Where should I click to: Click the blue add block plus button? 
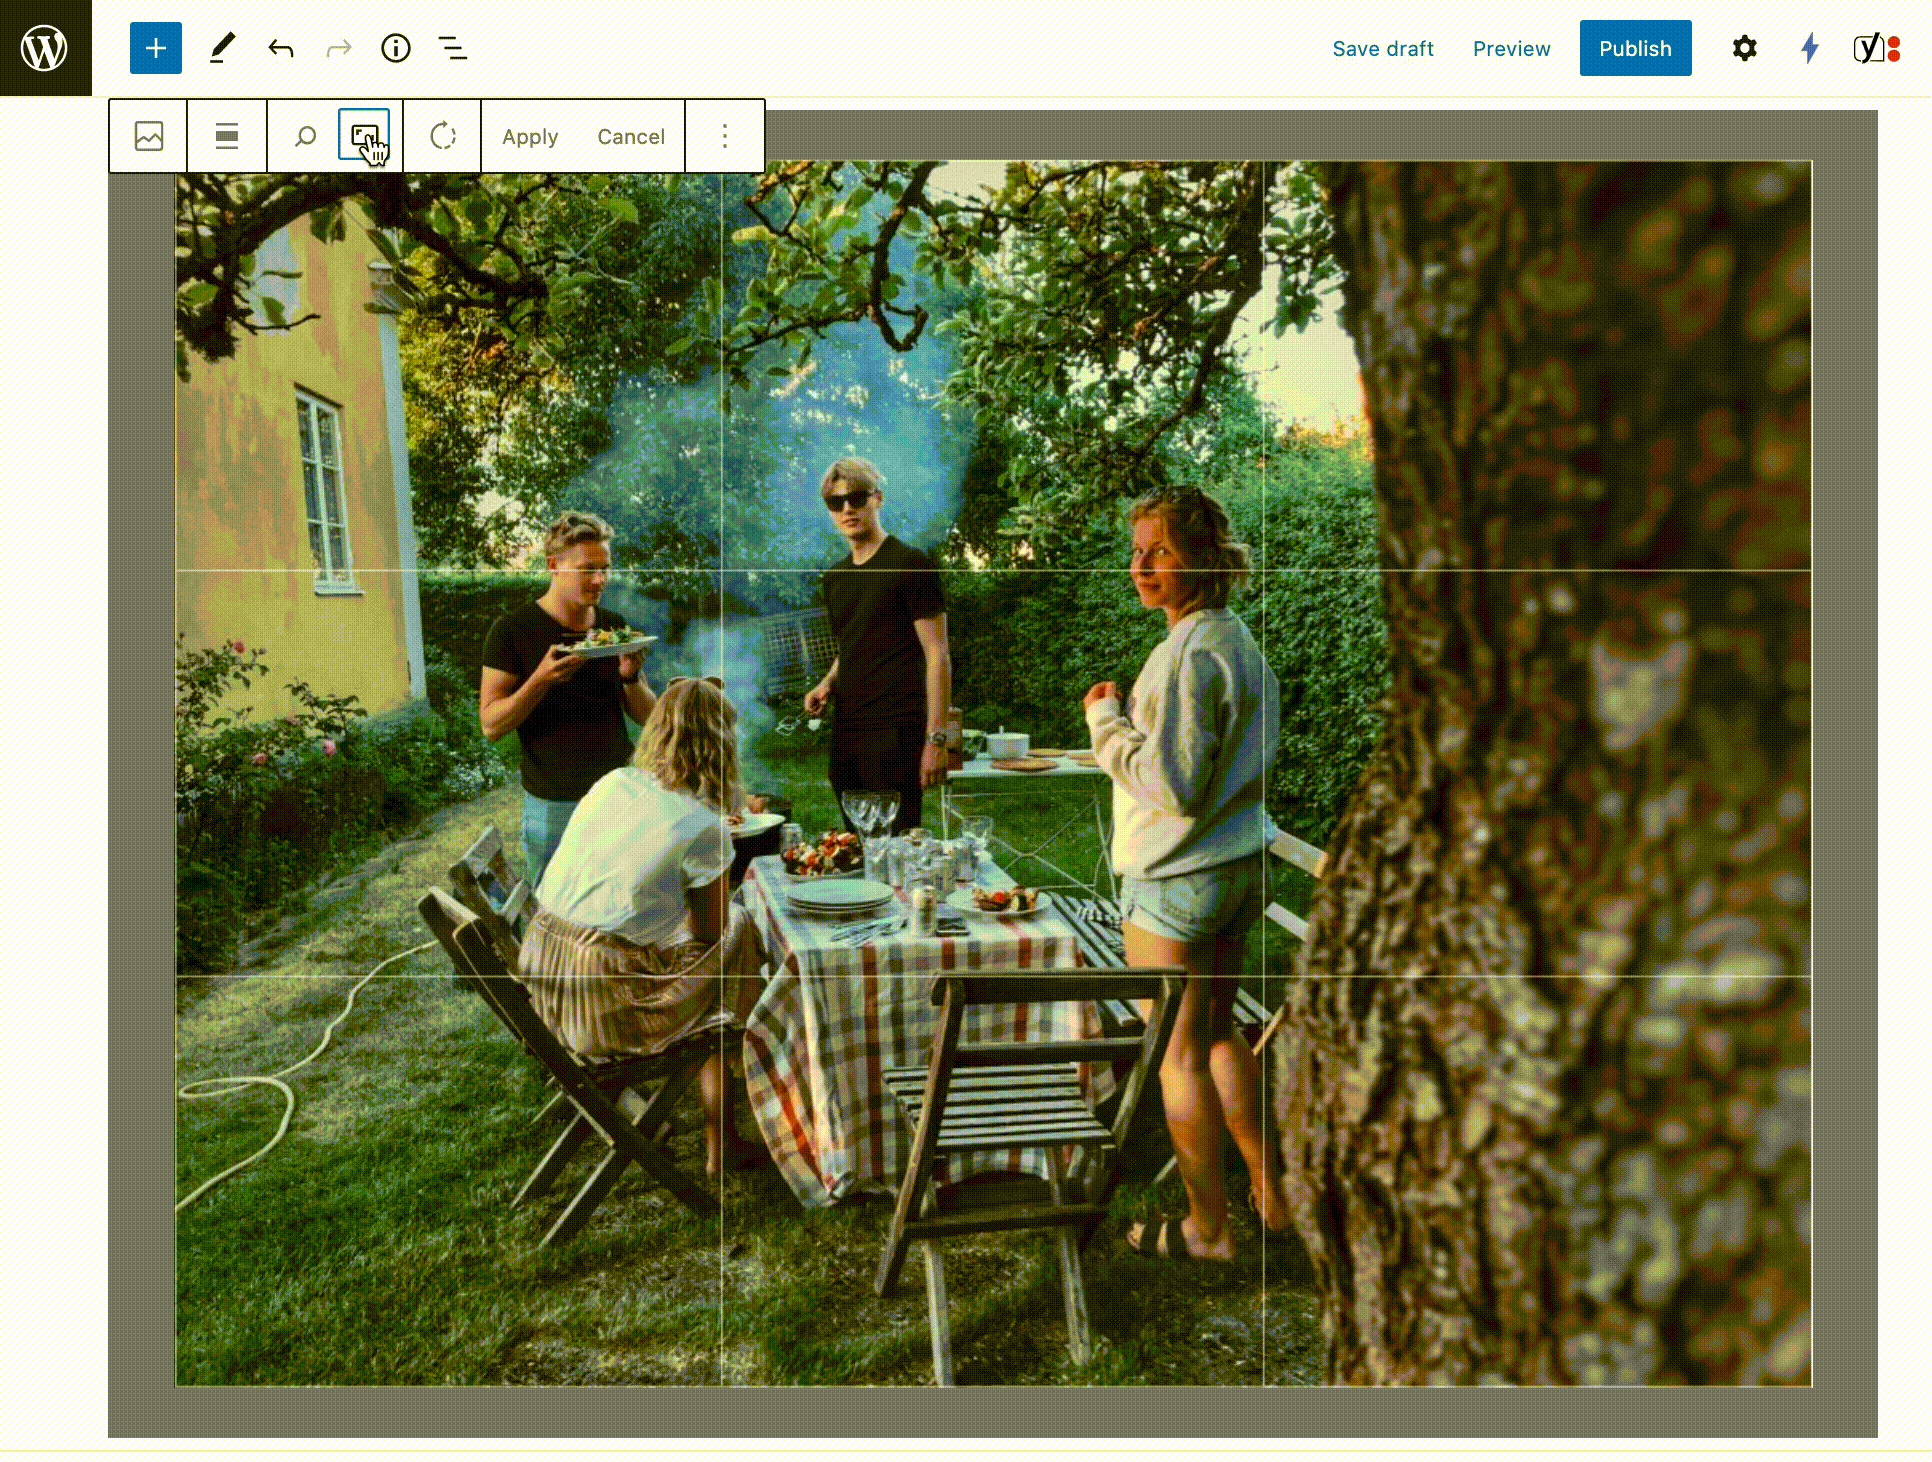click(156, 48)
